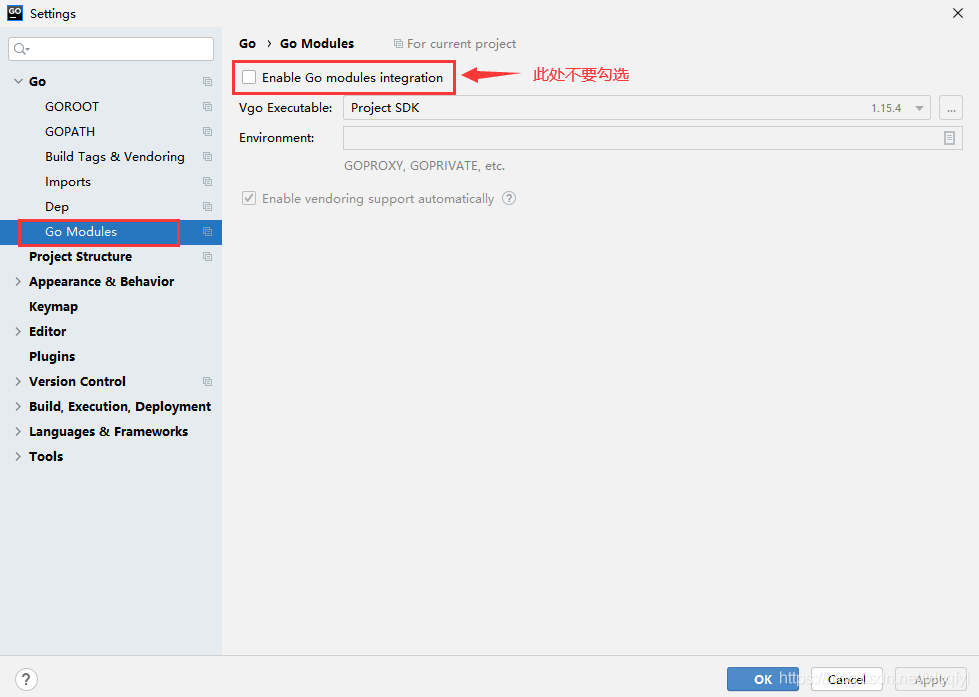Open the Help question mark button
The image size is (979, 697).
point(26,680)
